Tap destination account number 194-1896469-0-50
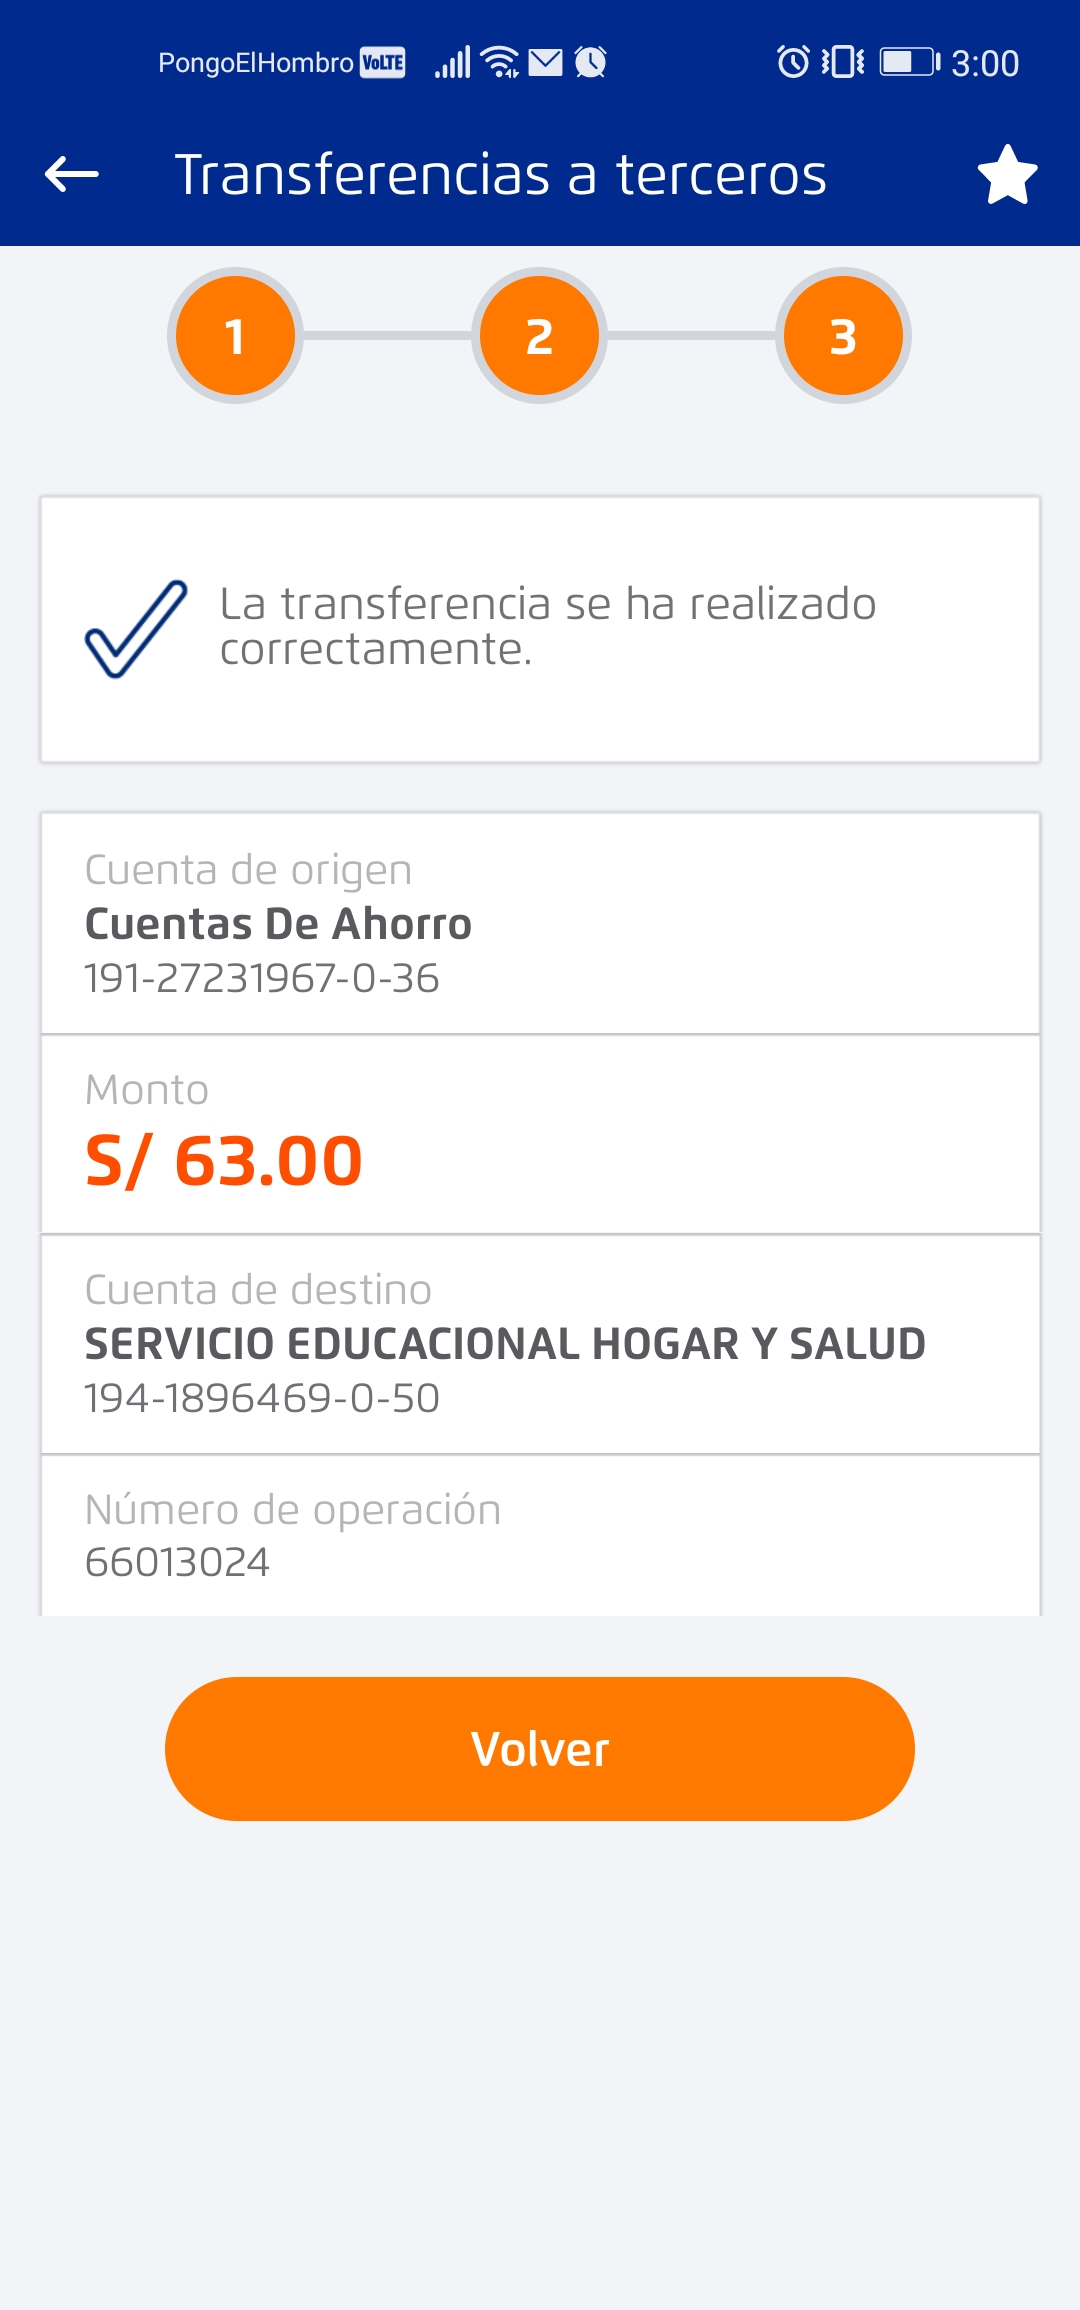 [262, 1398]
